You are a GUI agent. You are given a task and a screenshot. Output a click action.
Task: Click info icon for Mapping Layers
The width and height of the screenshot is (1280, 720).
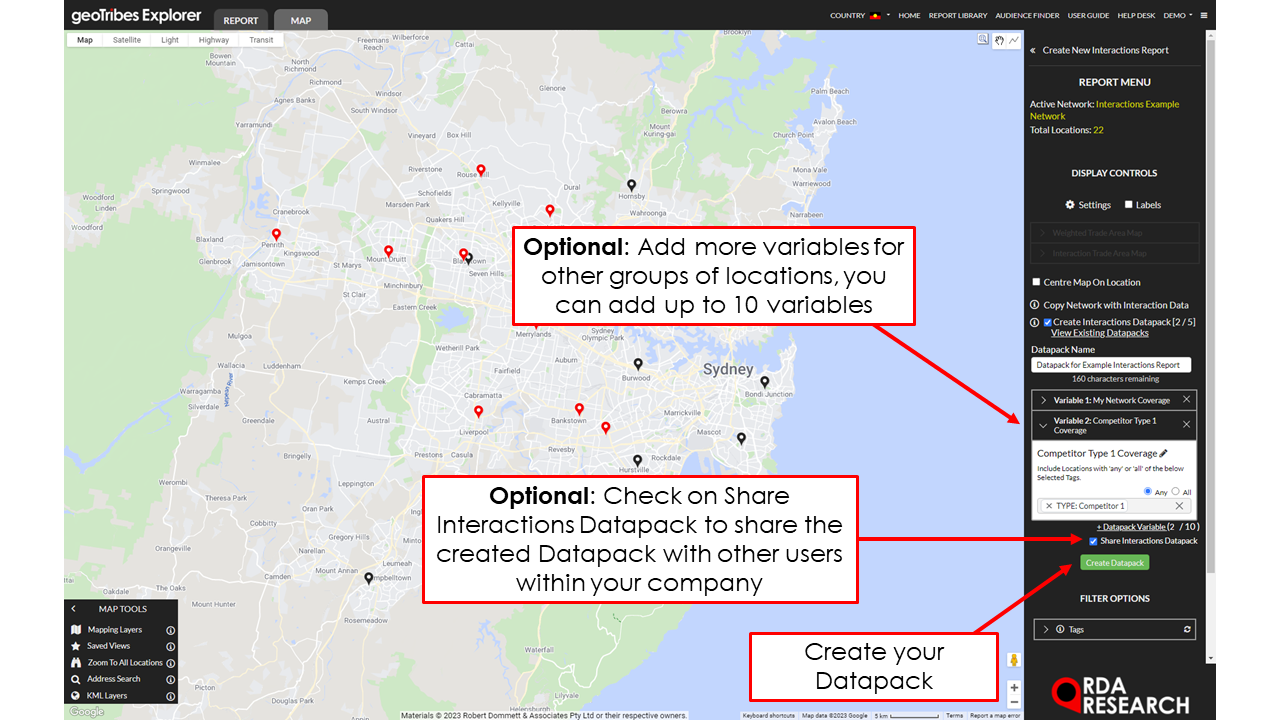[170, 630]
